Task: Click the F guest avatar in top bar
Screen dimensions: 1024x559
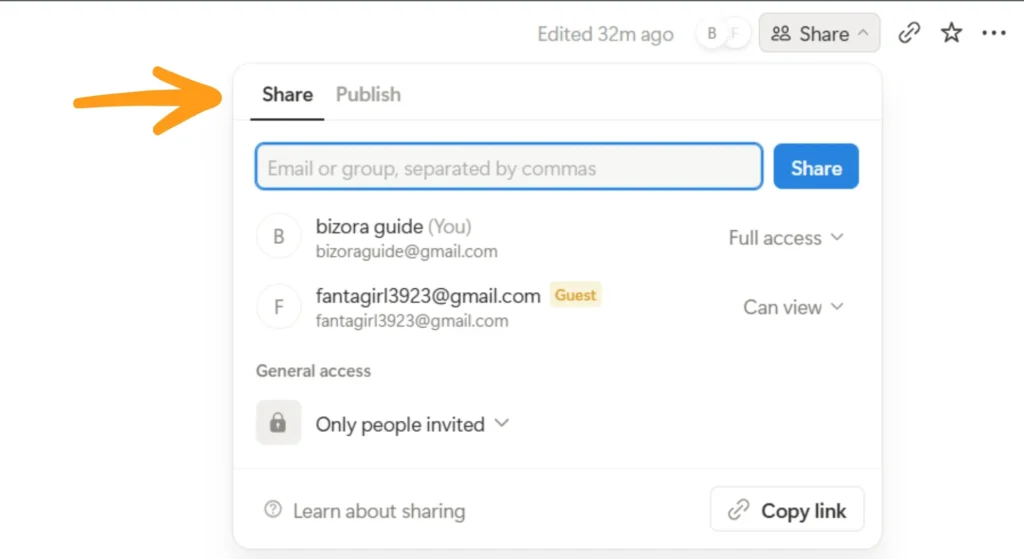Action: (735, 33)
